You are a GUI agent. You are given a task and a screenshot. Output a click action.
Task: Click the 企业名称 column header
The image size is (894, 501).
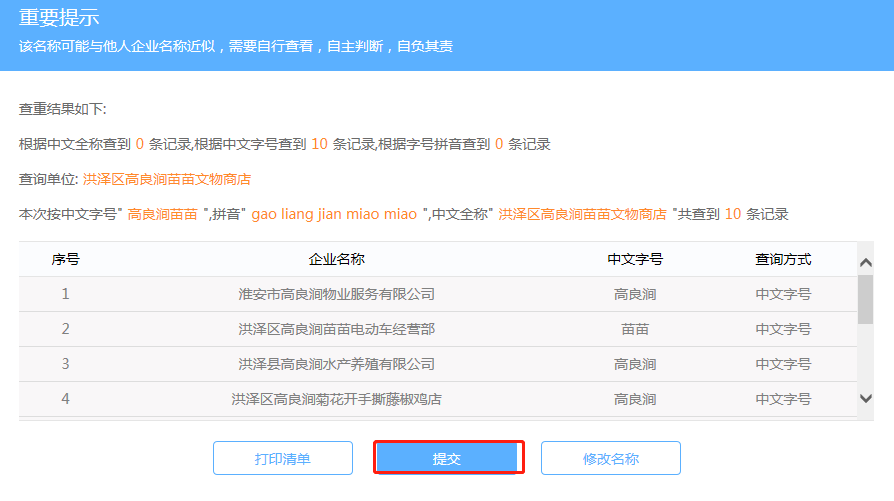tap(337, 259)
